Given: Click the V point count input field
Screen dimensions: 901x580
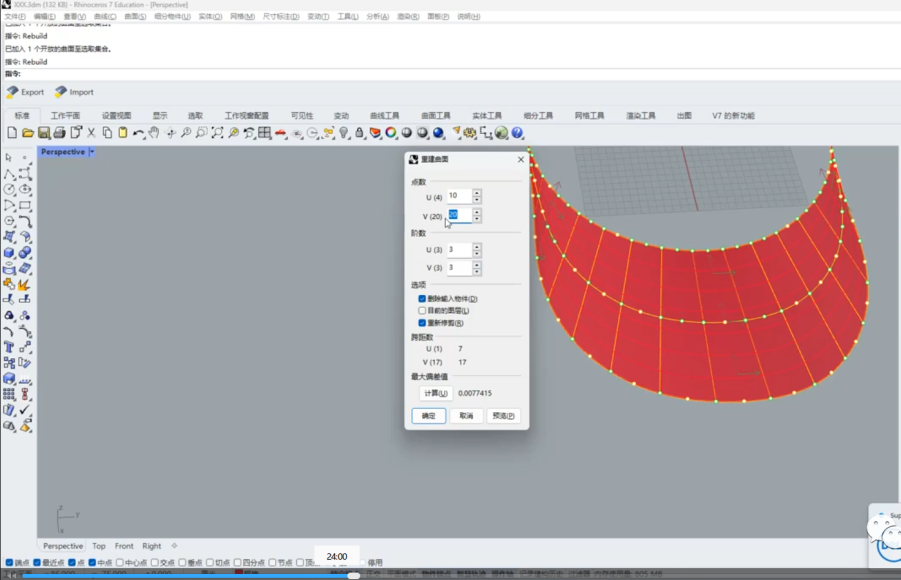Looking at the screenshot, I should coord(458,215).
